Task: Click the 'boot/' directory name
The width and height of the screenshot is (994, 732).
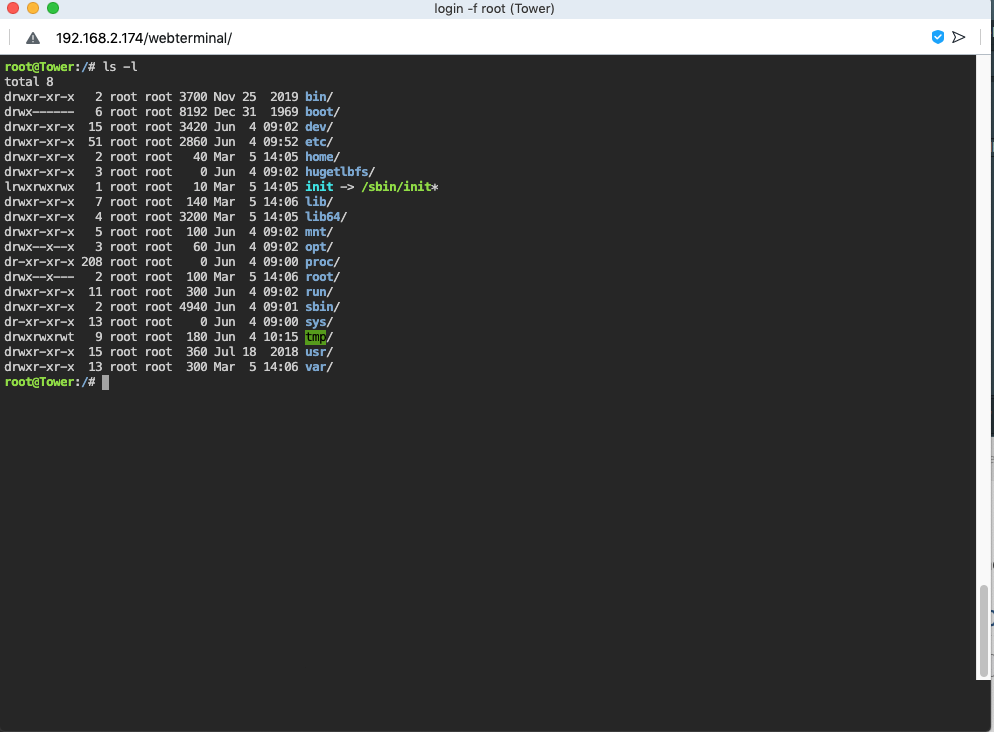Action: point(322,112)
